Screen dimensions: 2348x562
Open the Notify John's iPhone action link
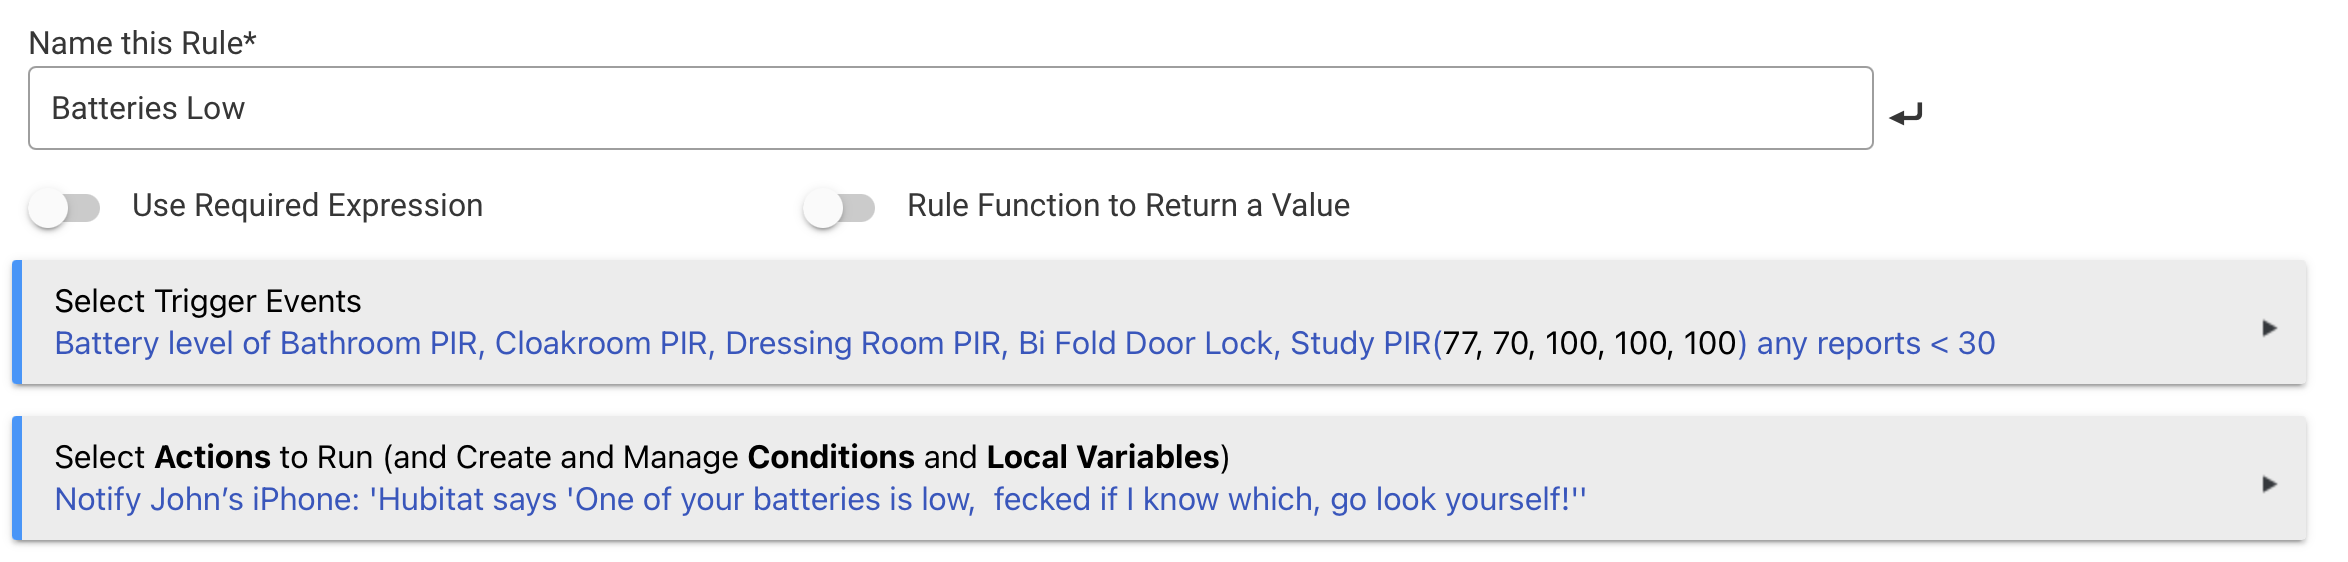(x=820, y=499)
